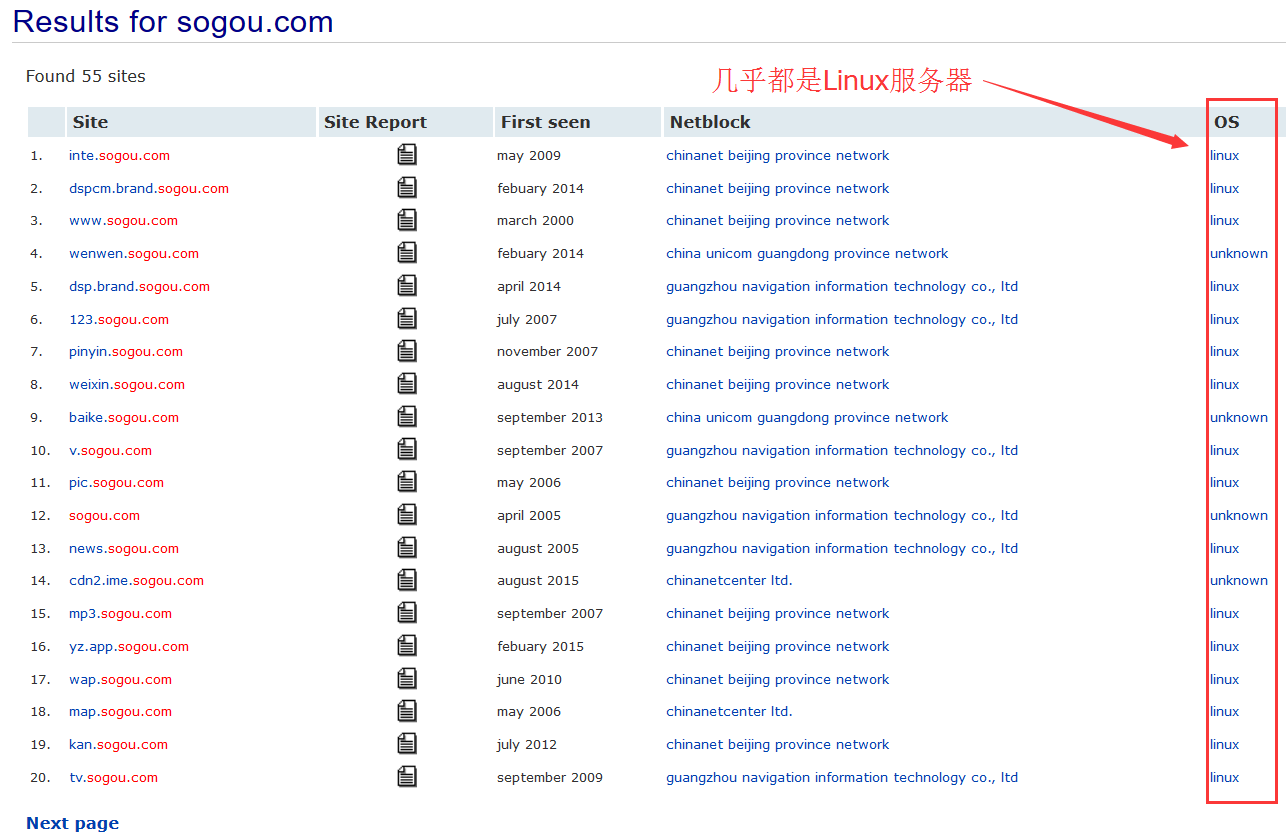Open chinanetcenter ltd. netblock for map.sogou.com
Viewport: 1286px width, 839px height.
point(729,711)
